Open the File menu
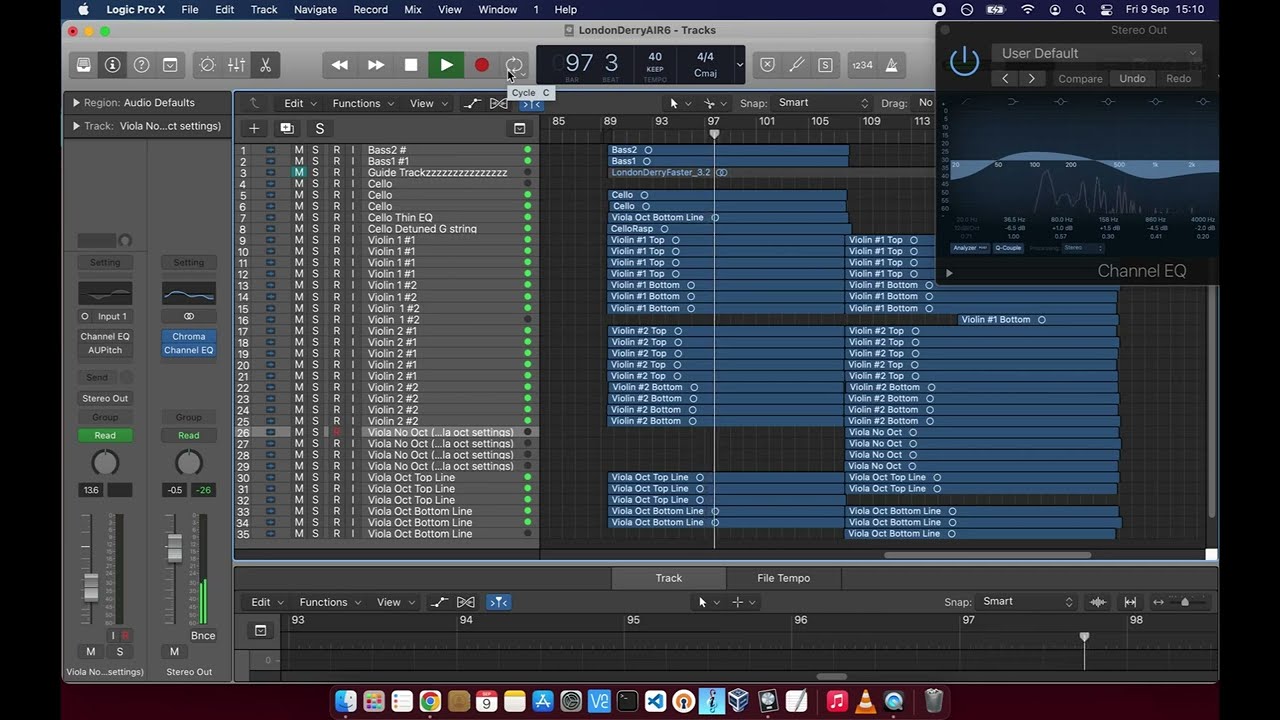The height and width of the screenshot is (720, 1280). tap(189, 9)
